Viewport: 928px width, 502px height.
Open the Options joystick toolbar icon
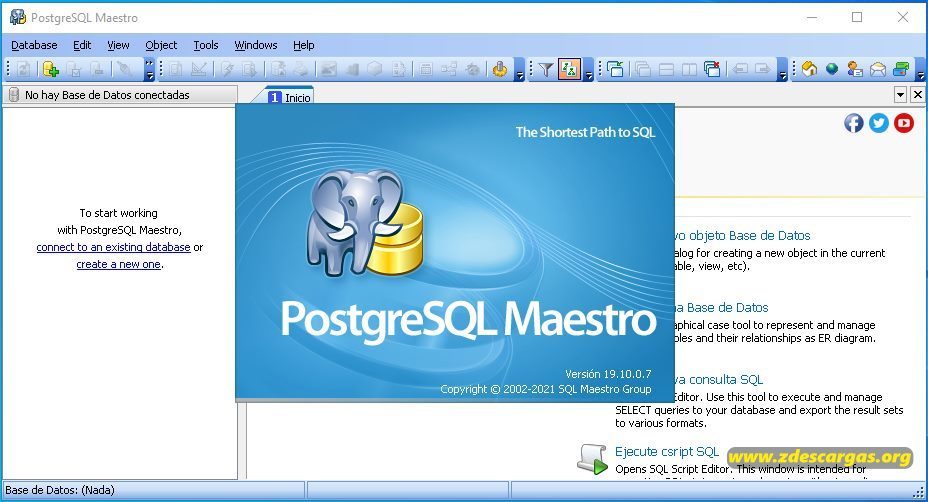pos(500,69)
